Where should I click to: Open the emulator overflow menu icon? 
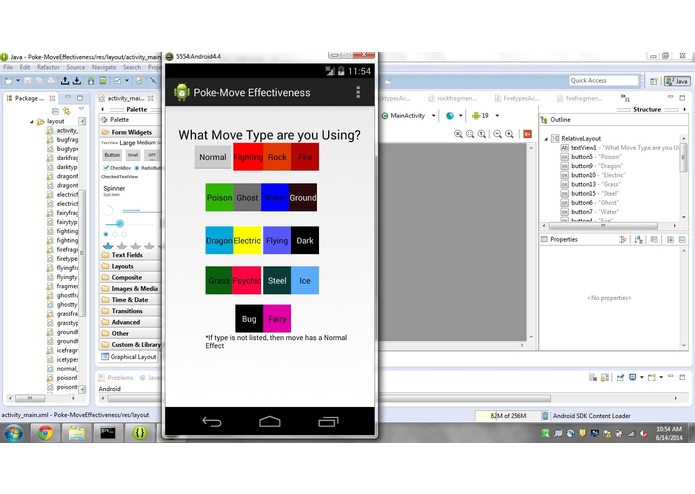[358, 92]
